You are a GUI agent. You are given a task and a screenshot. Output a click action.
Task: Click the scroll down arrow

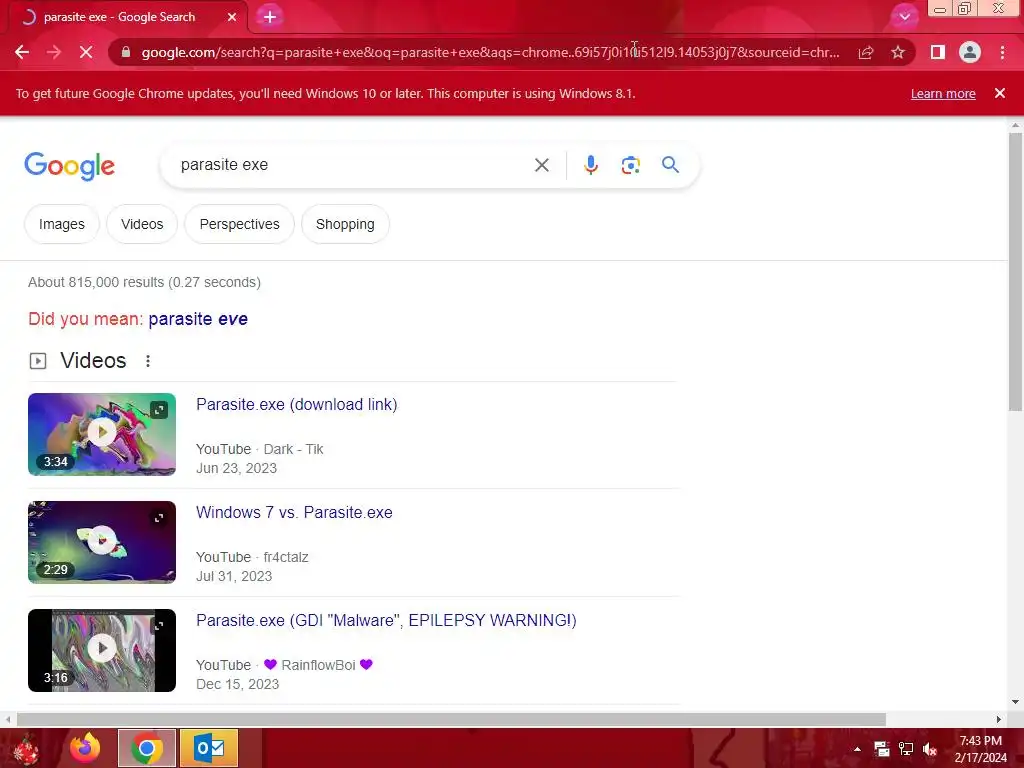click(x=1015, y=702)
